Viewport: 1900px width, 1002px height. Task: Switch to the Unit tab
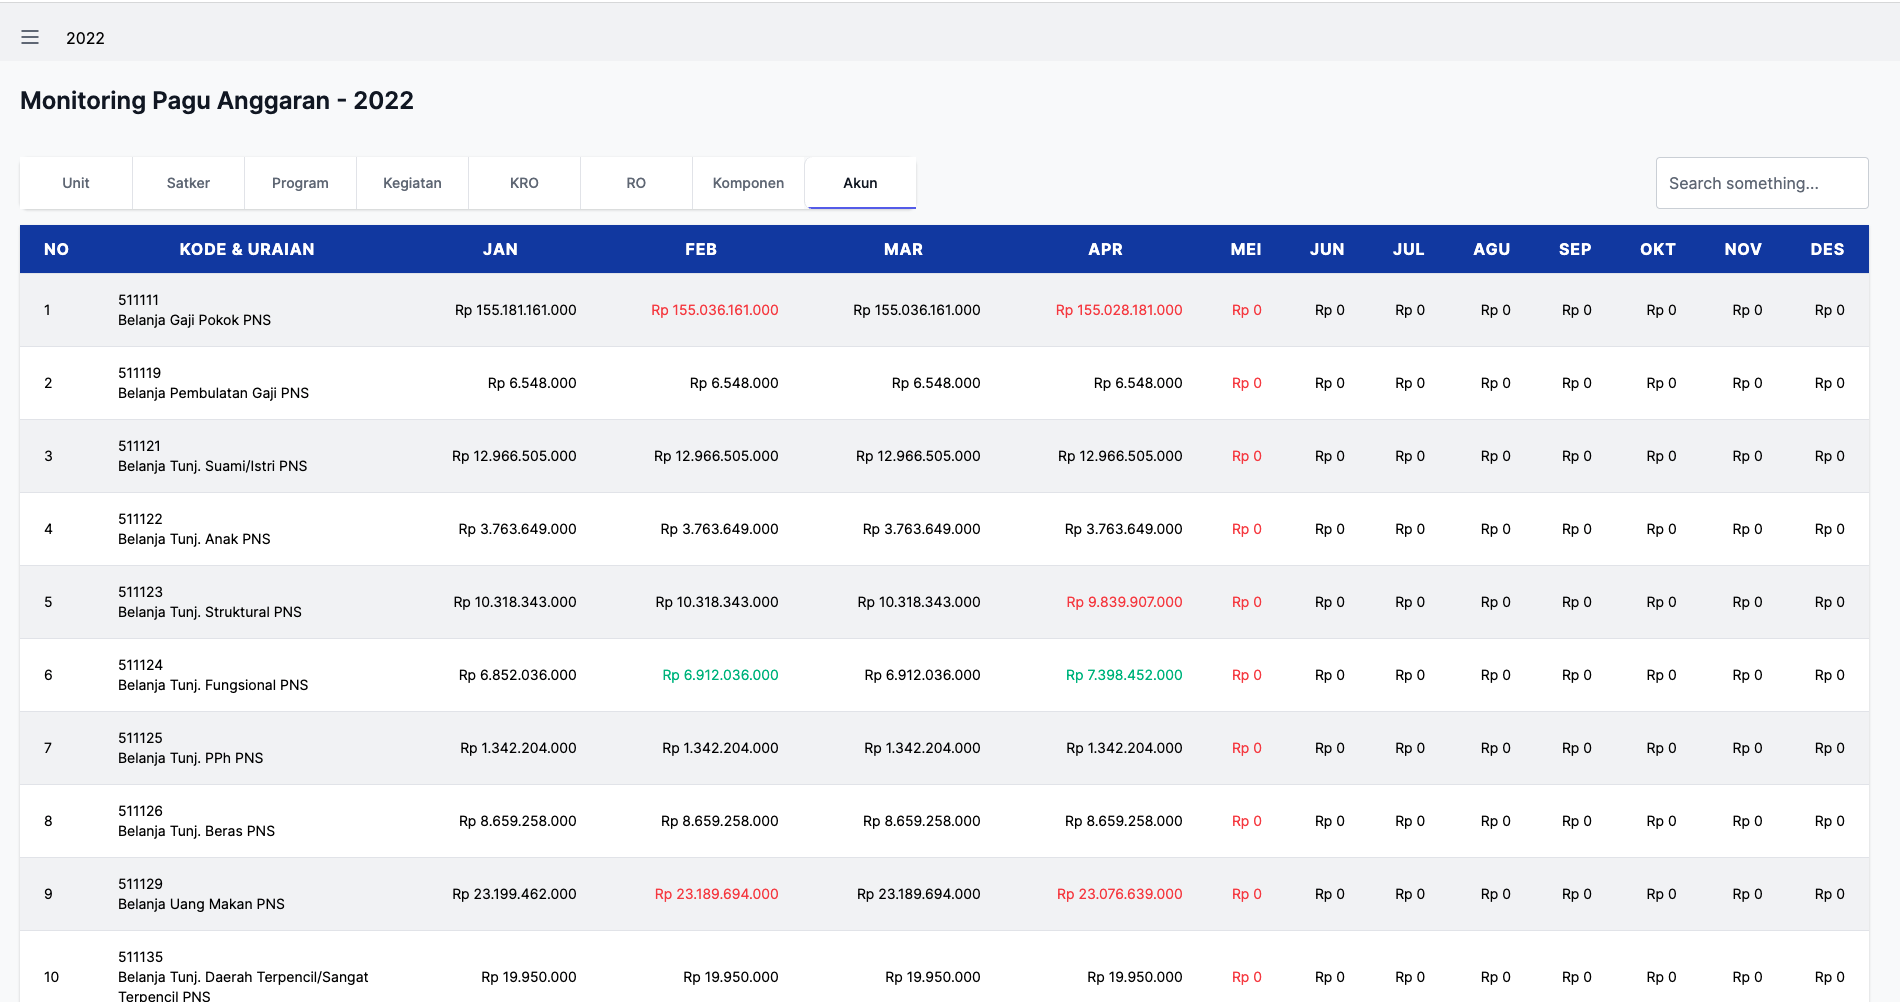click(76, 183)
